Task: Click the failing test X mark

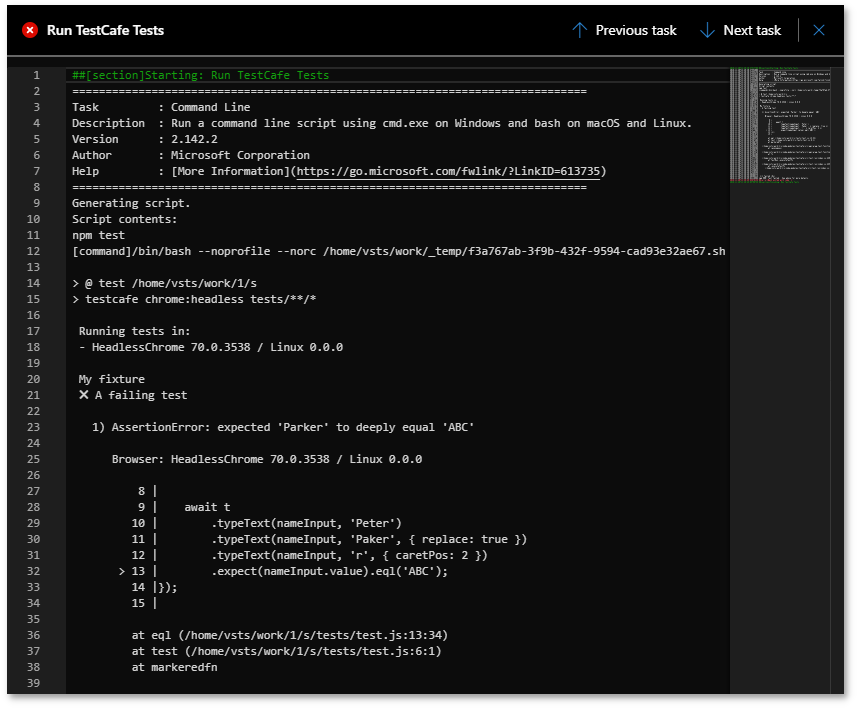Action: tap(84, 395)
